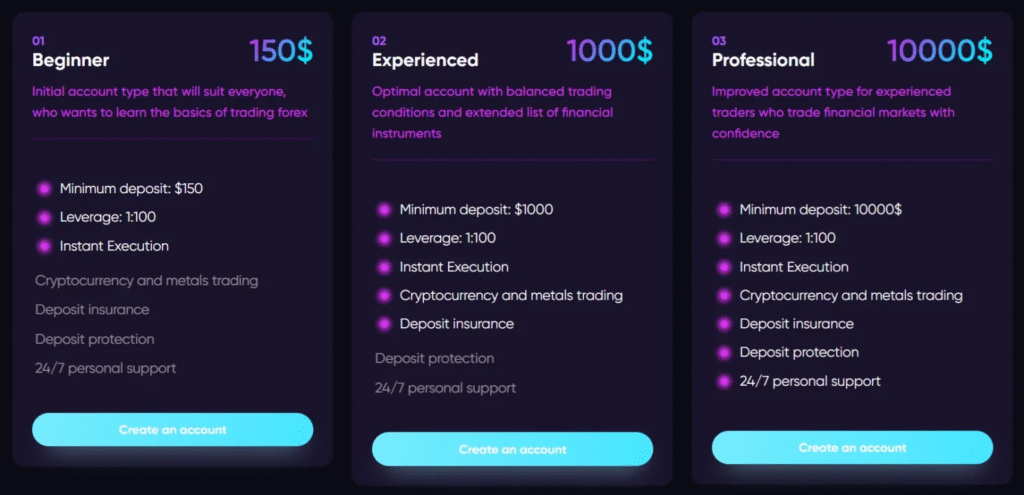Viewport: 1024px width, 495px height.
Task: Click greyed-out 24/7 personal support in Experienced plan
Action: 445,387
